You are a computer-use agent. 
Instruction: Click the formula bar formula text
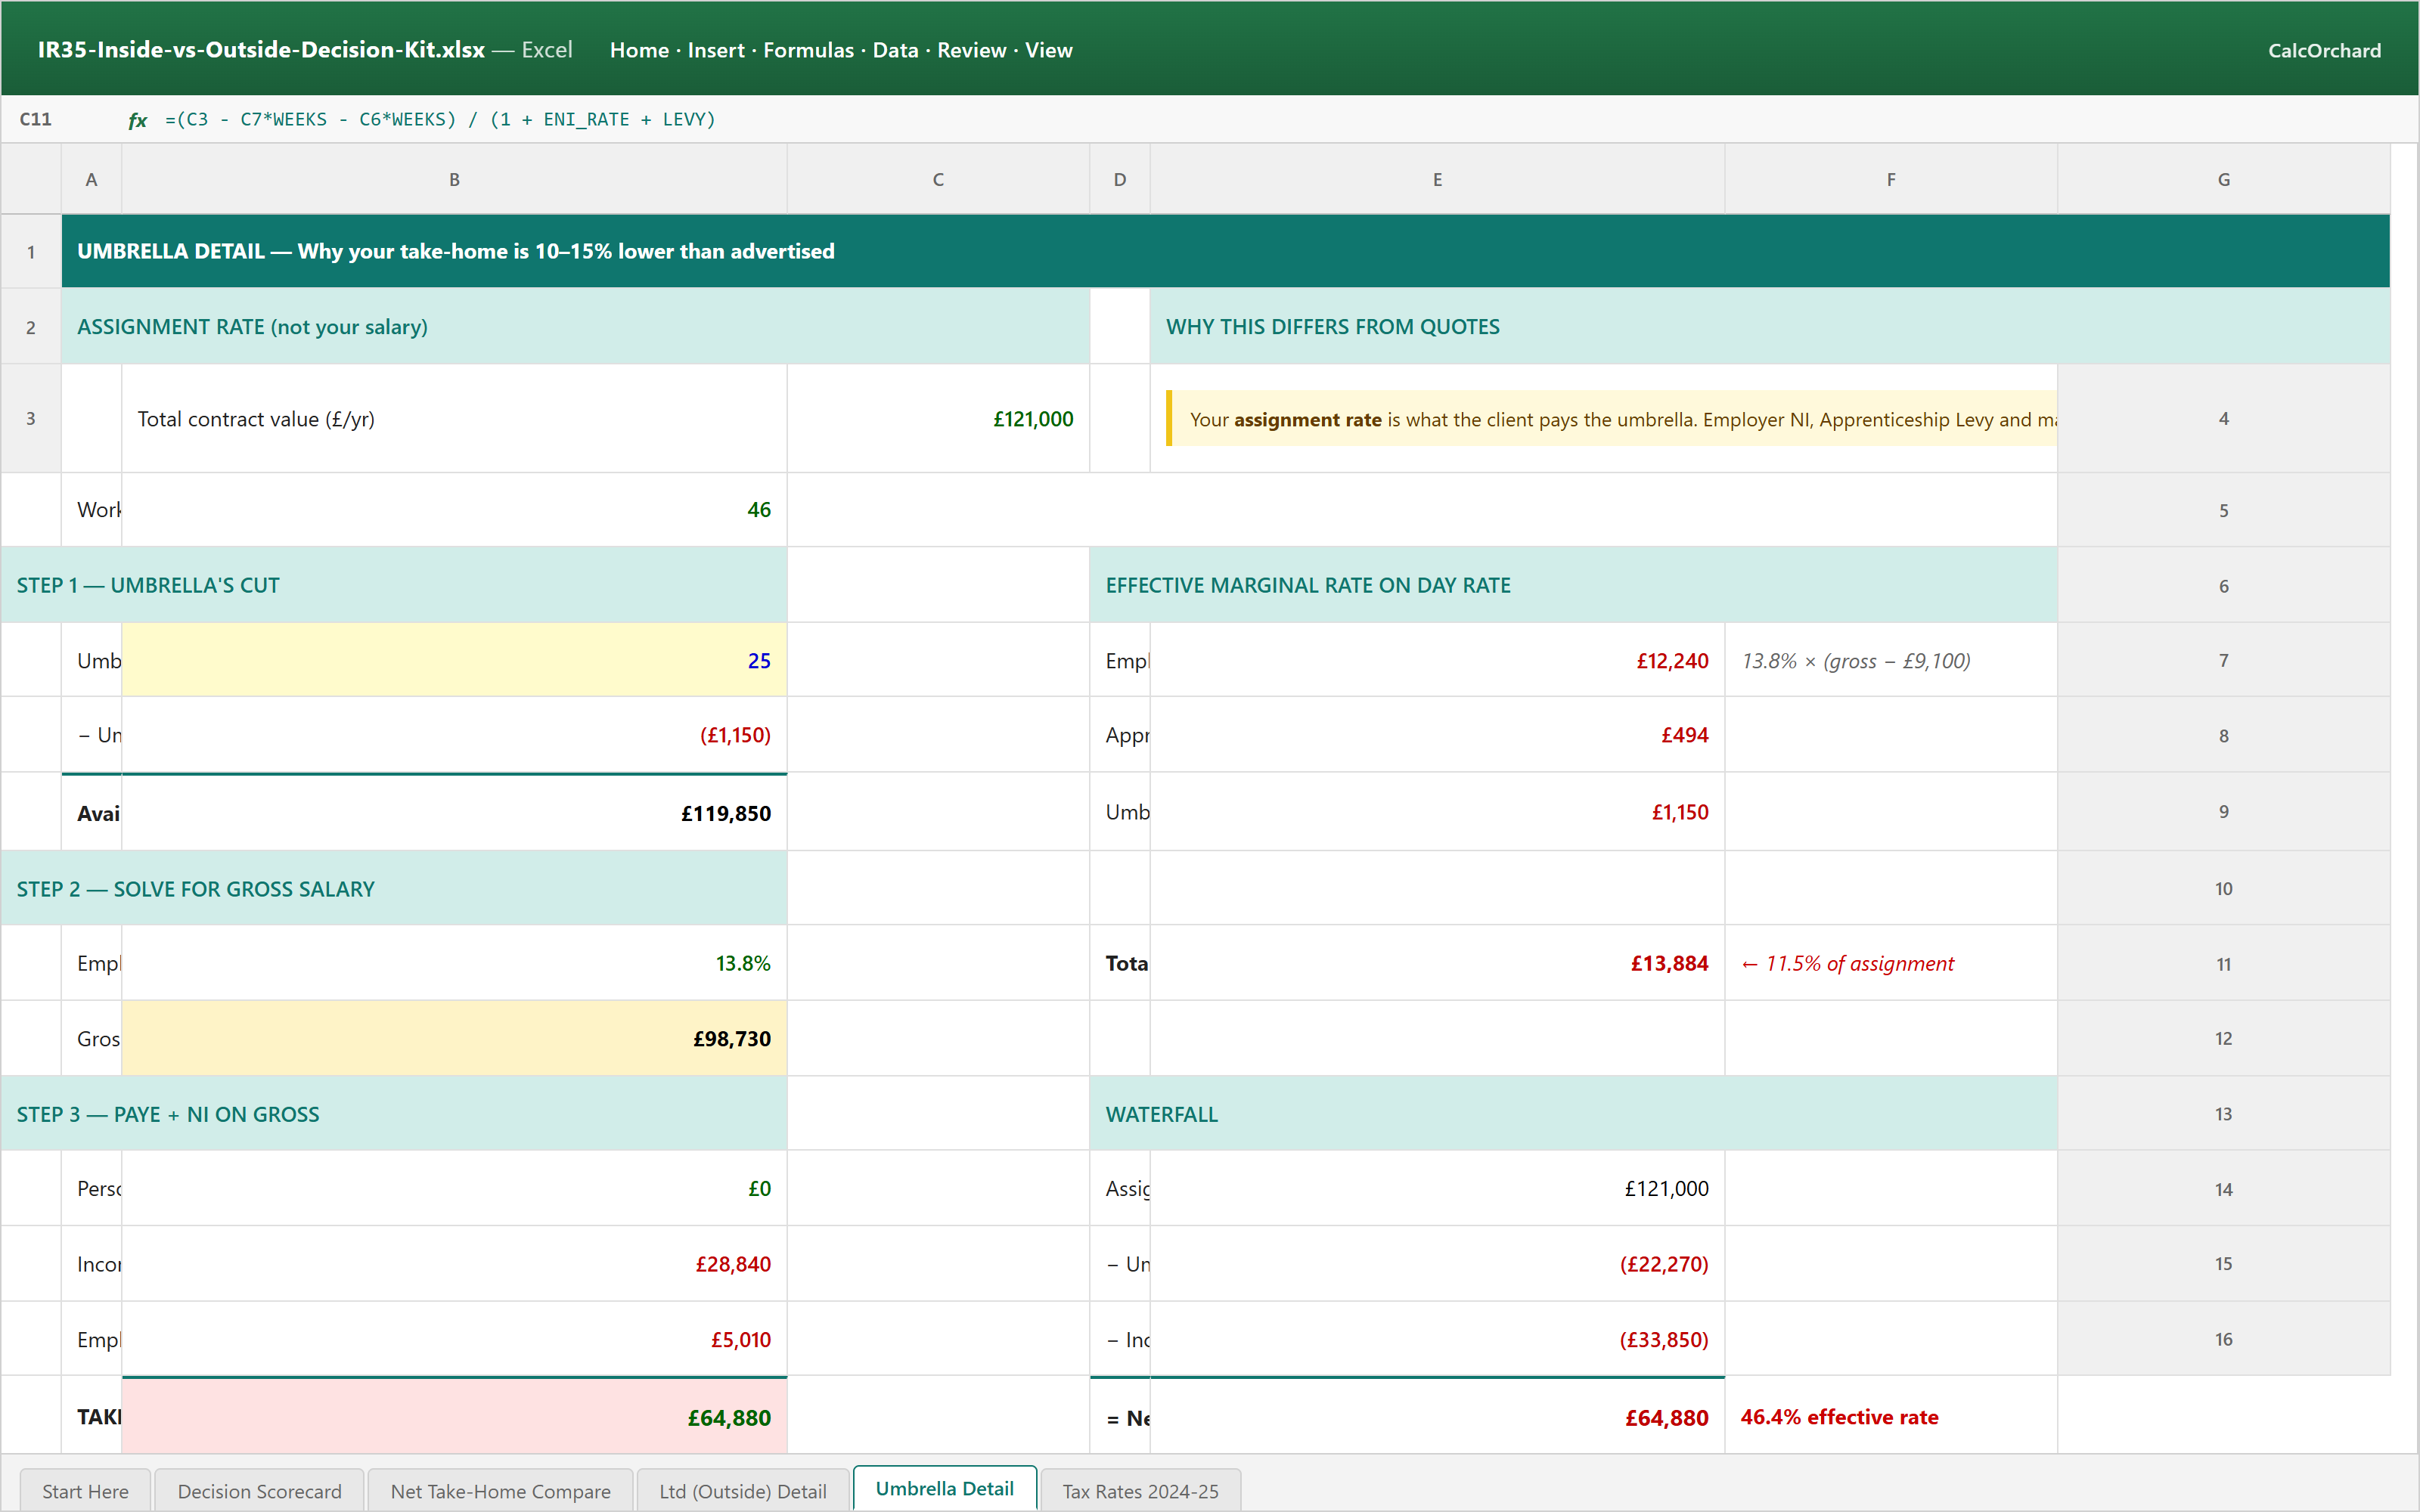(x=440, y=119)
